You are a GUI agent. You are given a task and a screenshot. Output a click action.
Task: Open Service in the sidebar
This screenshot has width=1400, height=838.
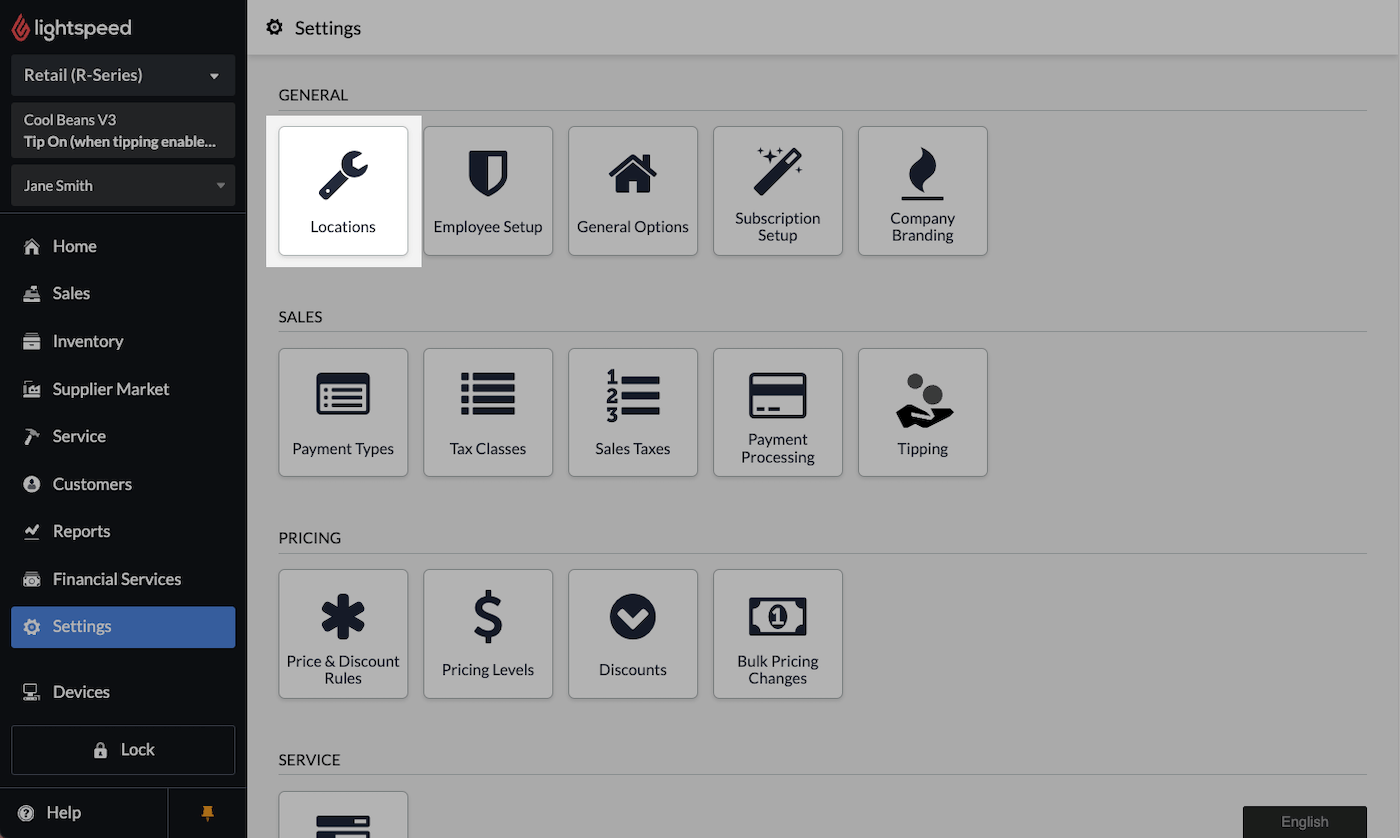coord(123,436)
